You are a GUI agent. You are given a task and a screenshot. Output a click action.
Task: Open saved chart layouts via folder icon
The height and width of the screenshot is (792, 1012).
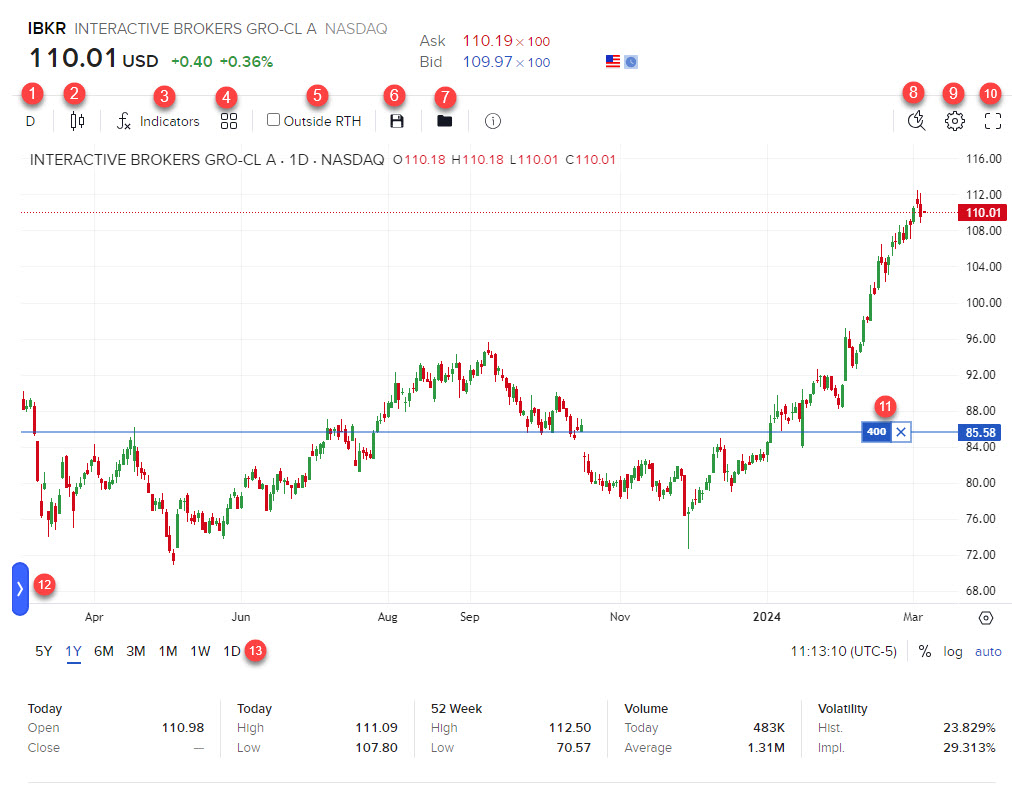click(x=444, y=120)
